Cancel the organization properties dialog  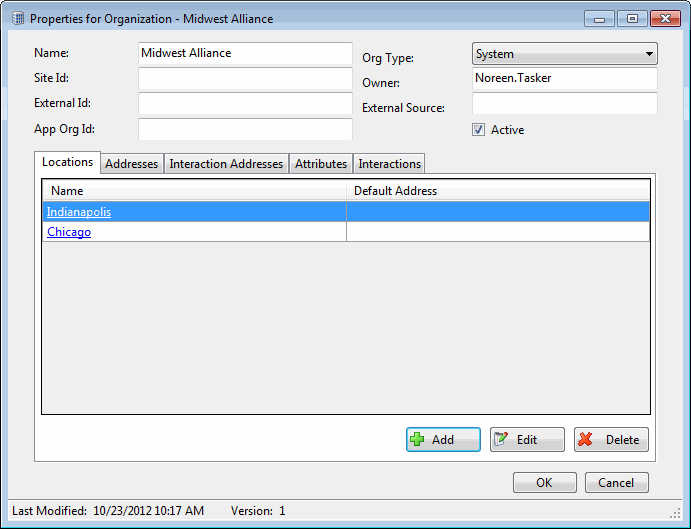pyautogui.click(x=616, y=482)
